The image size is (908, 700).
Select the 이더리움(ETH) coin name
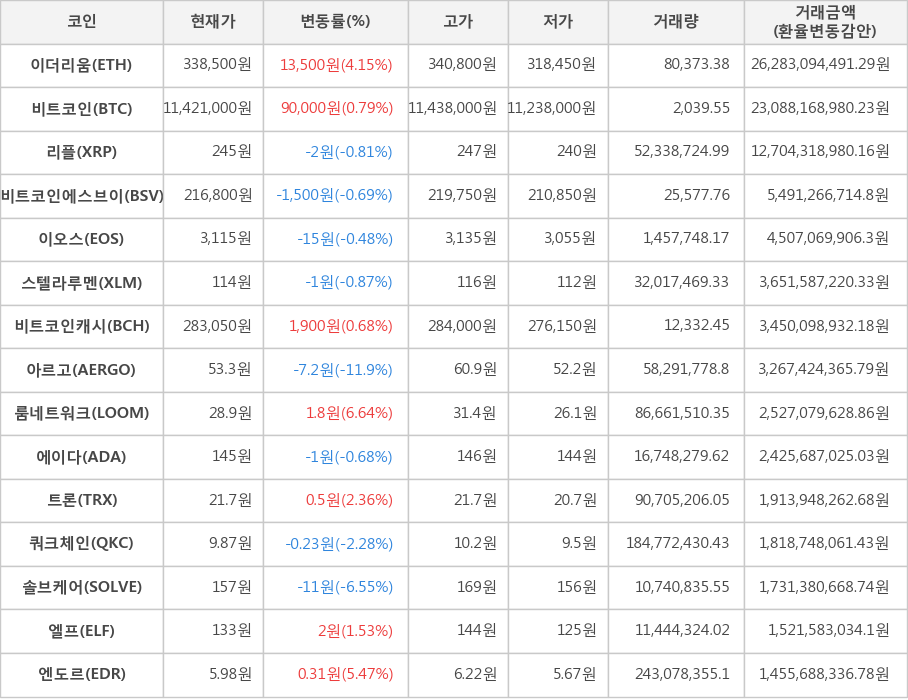click(82, 65)
